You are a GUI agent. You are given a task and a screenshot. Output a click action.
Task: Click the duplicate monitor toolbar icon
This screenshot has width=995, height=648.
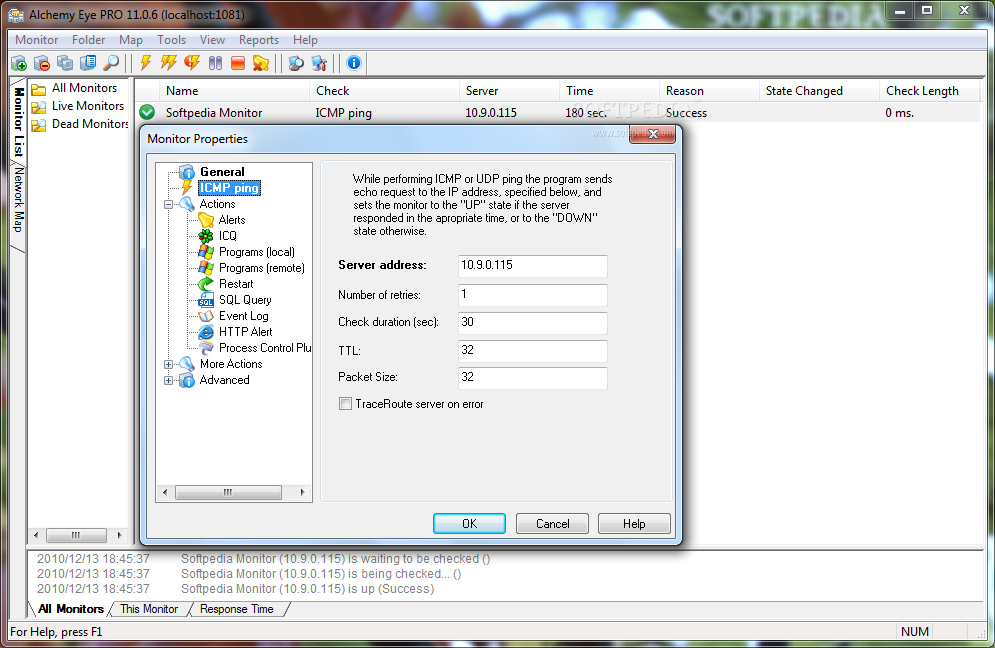click(x=65, y=63)
